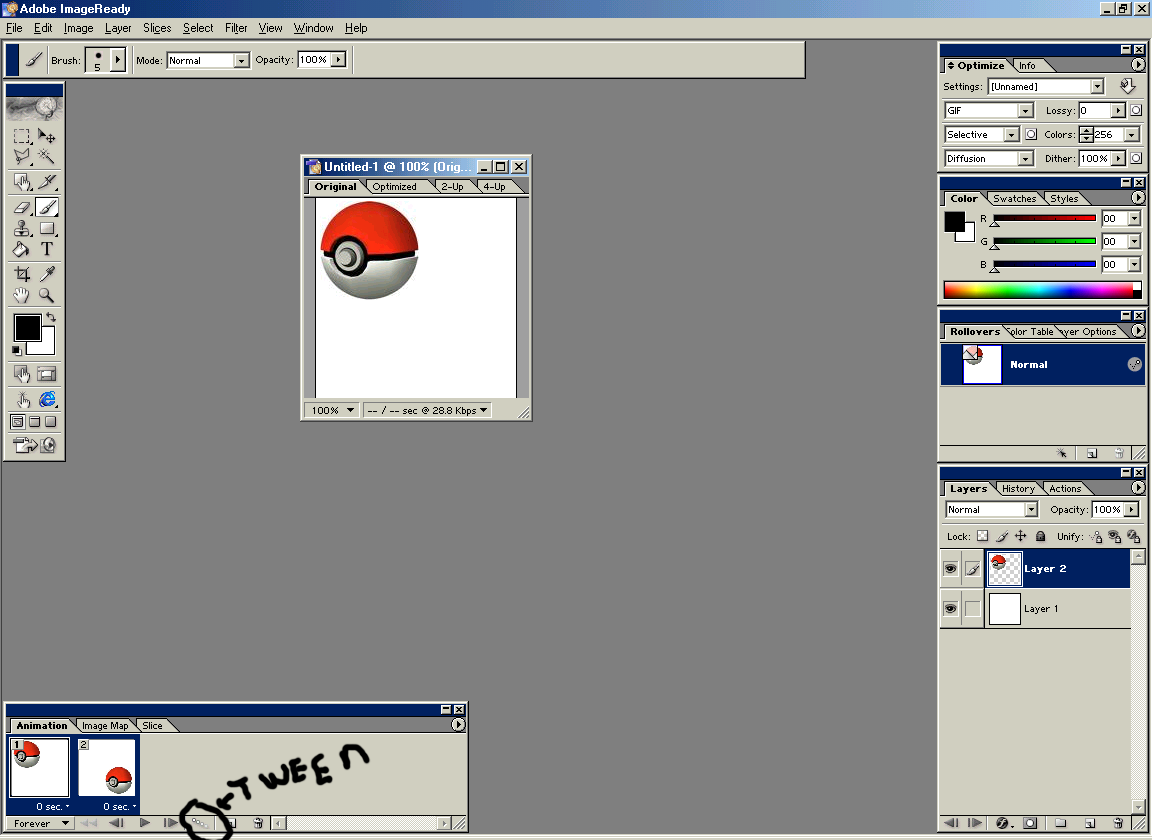Viewport: 1152px width, 840px height.
Task: Choose the Zoom magnifier tool
Action: click(46, 295)
